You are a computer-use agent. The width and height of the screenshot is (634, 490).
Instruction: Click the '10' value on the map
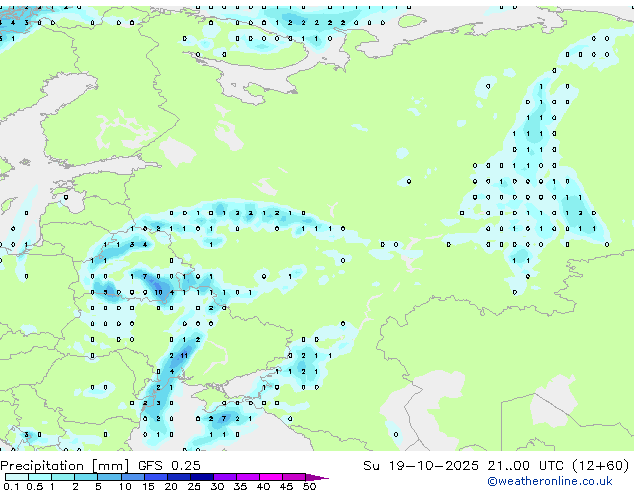click(158, 292)
